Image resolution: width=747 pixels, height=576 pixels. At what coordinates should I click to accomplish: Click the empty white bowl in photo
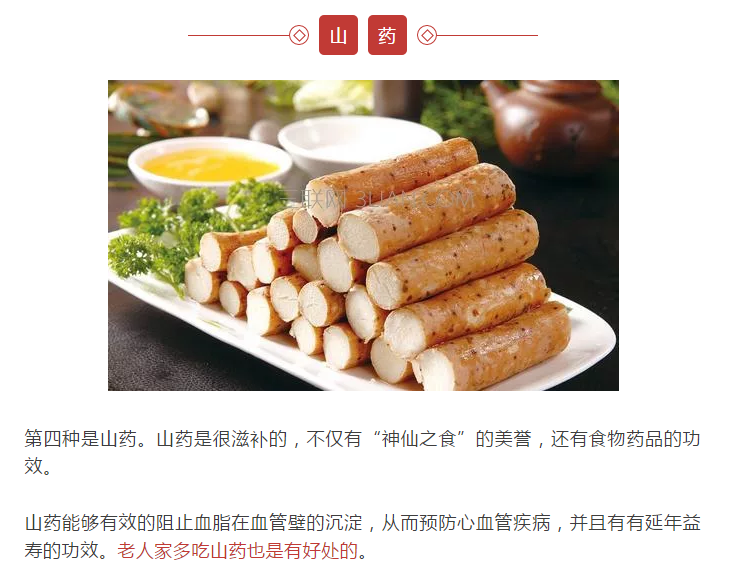355,139
